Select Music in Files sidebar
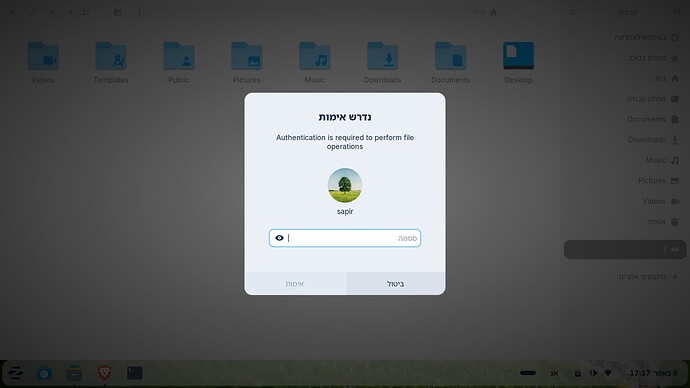 coord(625,160)
